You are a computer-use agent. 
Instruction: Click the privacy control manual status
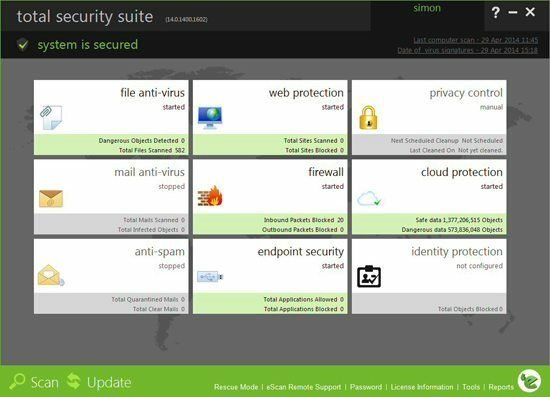[491, 107]
